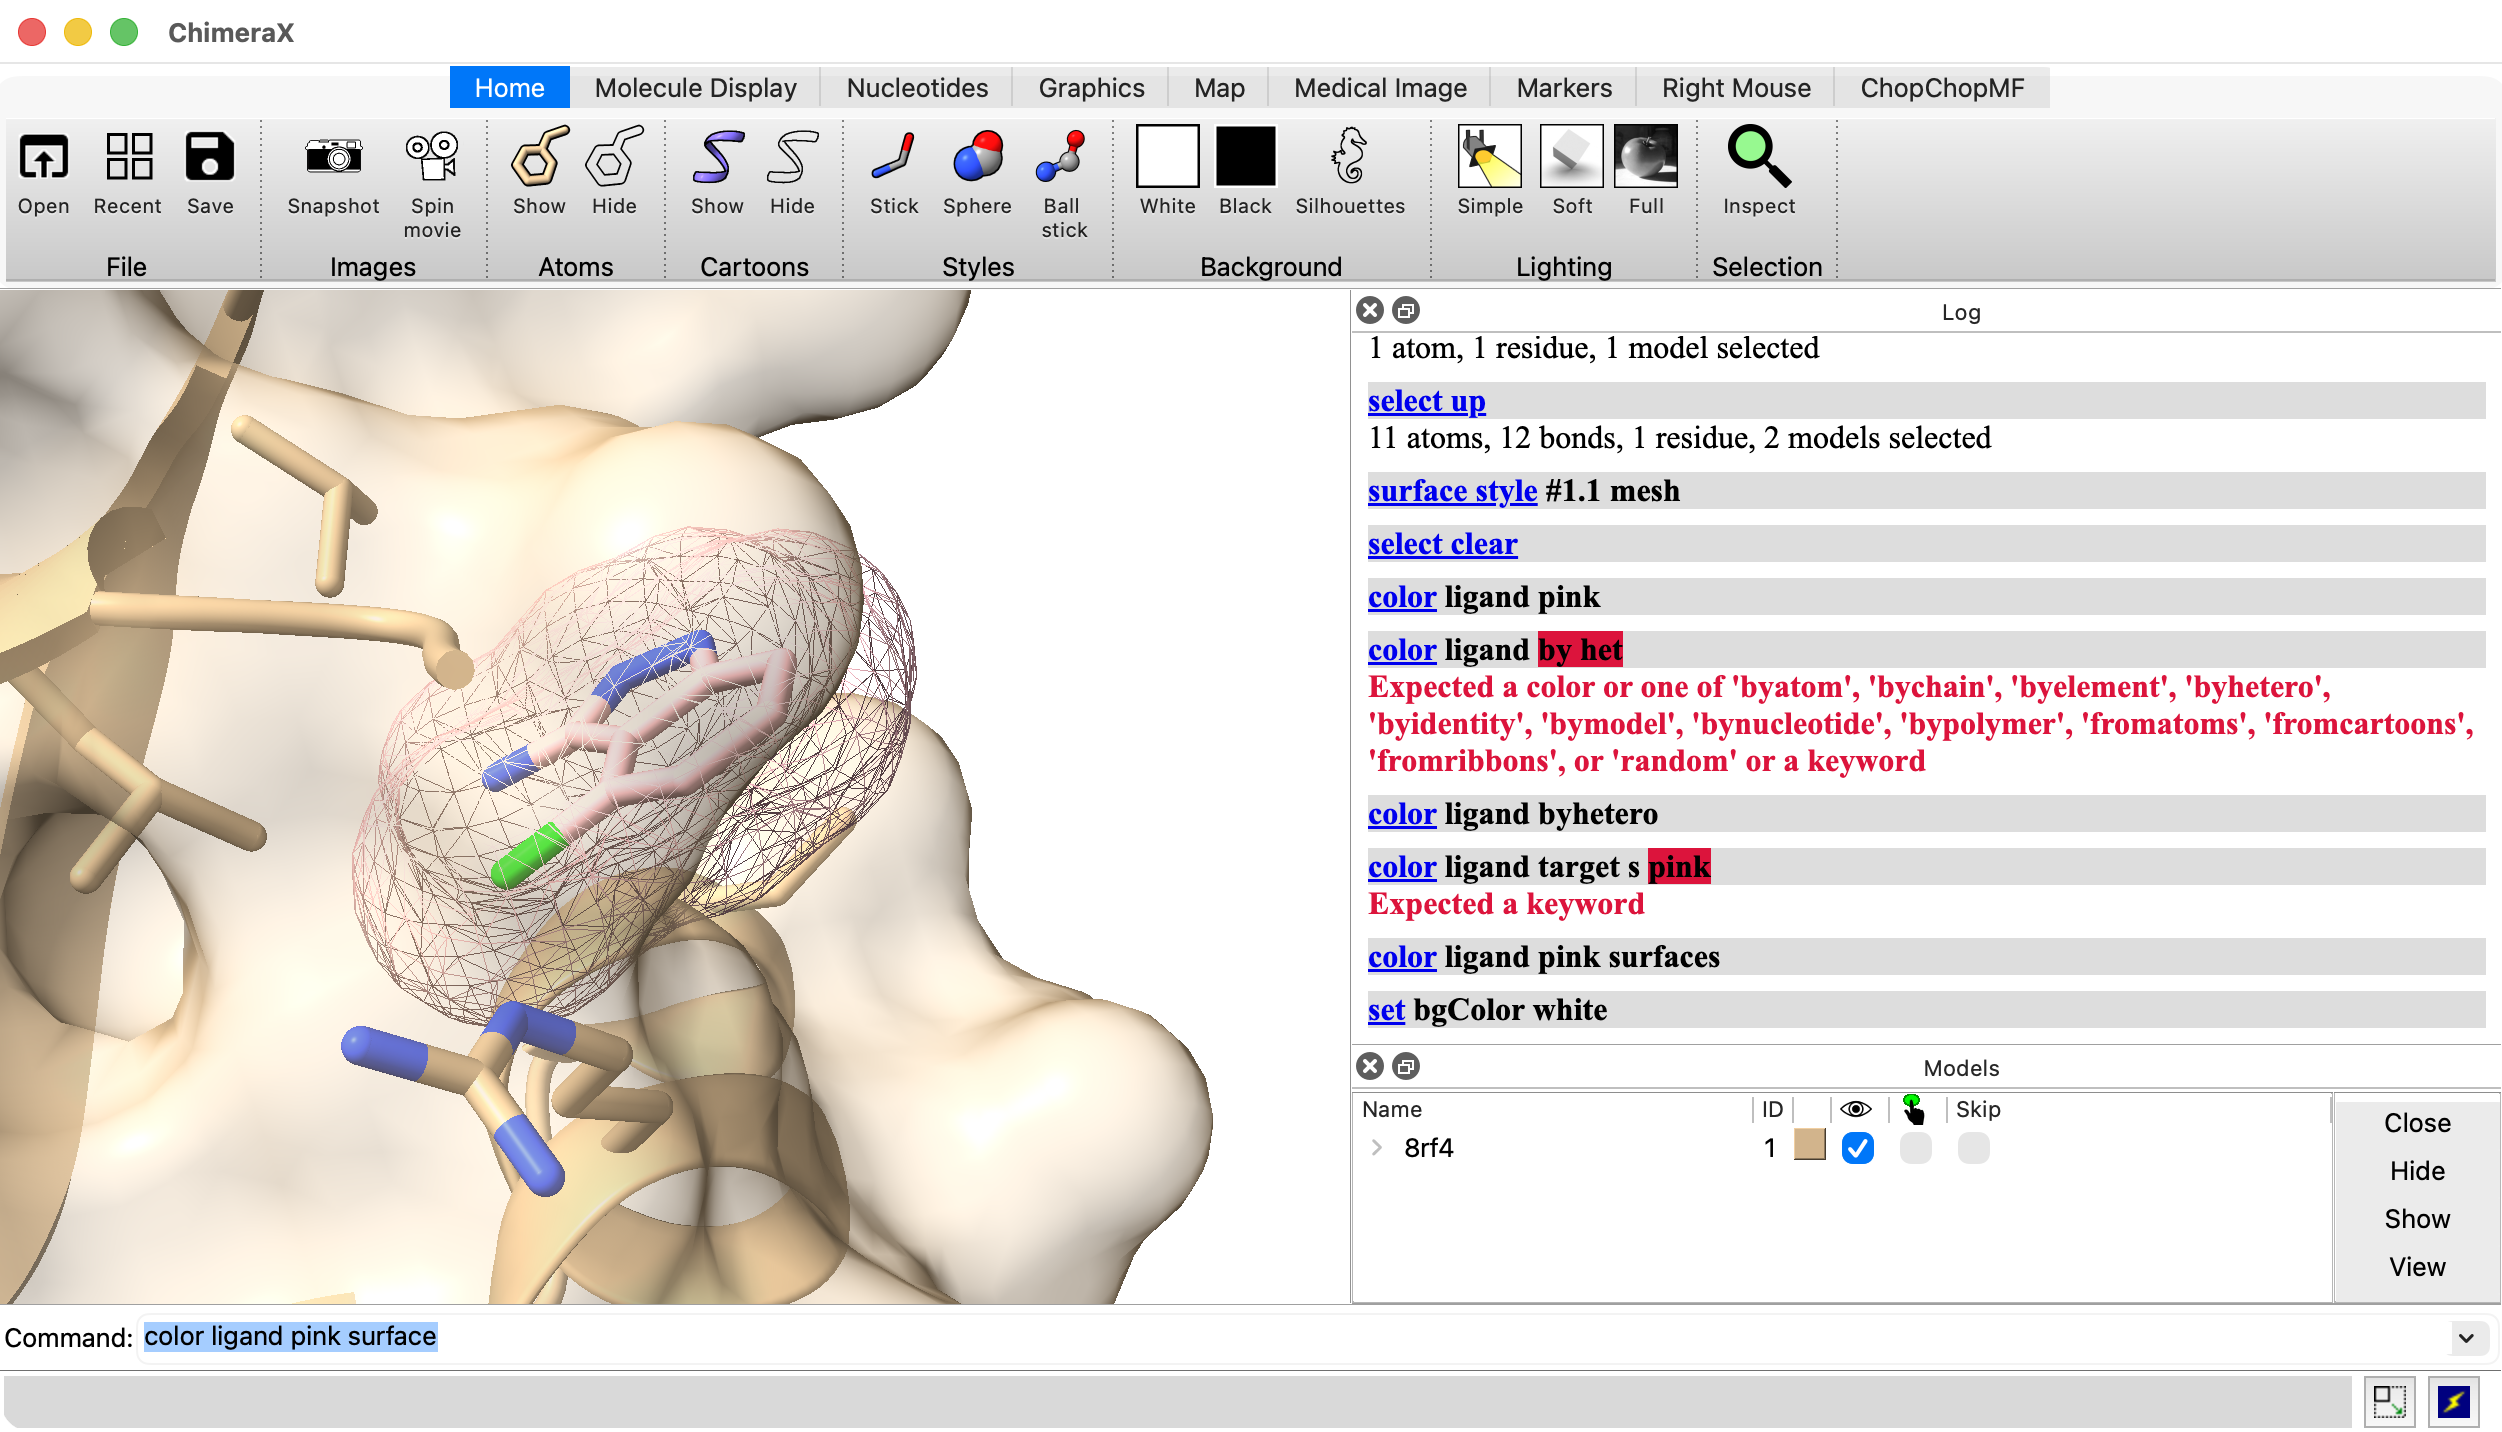Screen dimensions: 2502x1432
Task: Open the Graphics tab
Action: pos(1091,88)
